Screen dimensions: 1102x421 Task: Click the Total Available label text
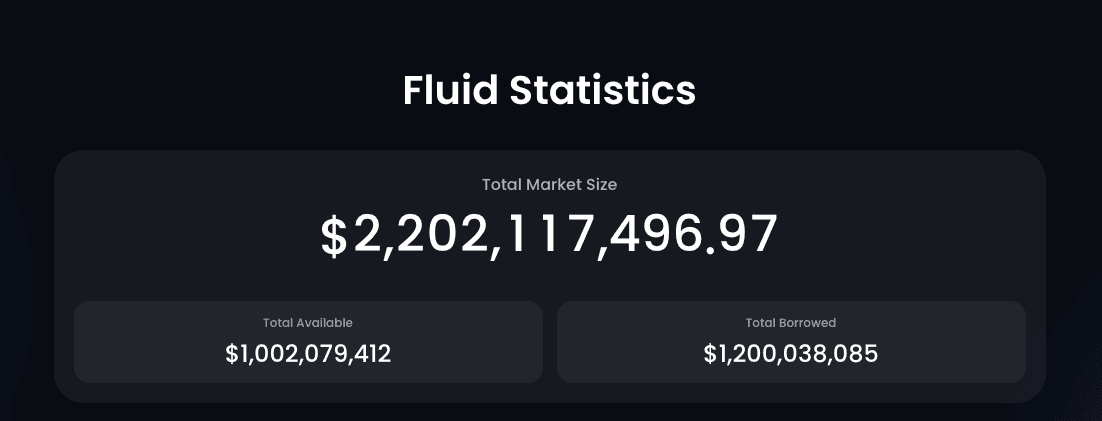pos(308,323)
